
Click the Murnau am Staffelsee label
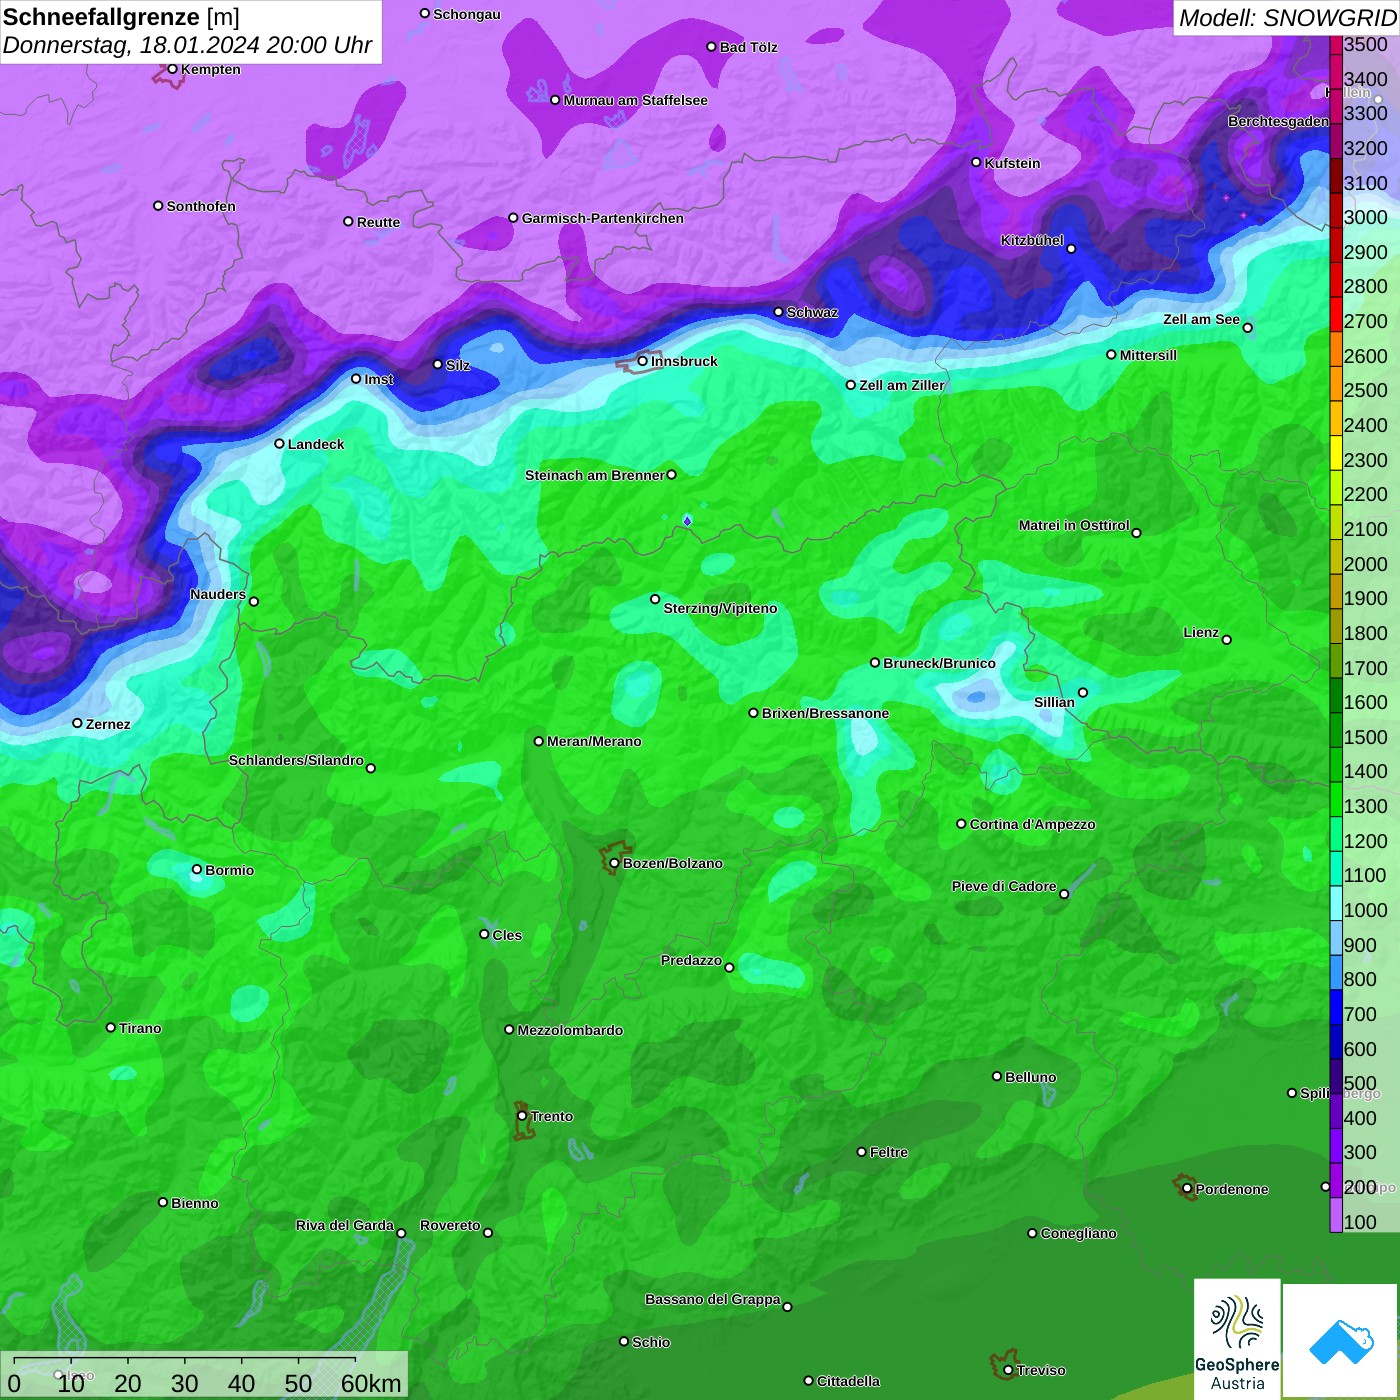pos(635,100)
